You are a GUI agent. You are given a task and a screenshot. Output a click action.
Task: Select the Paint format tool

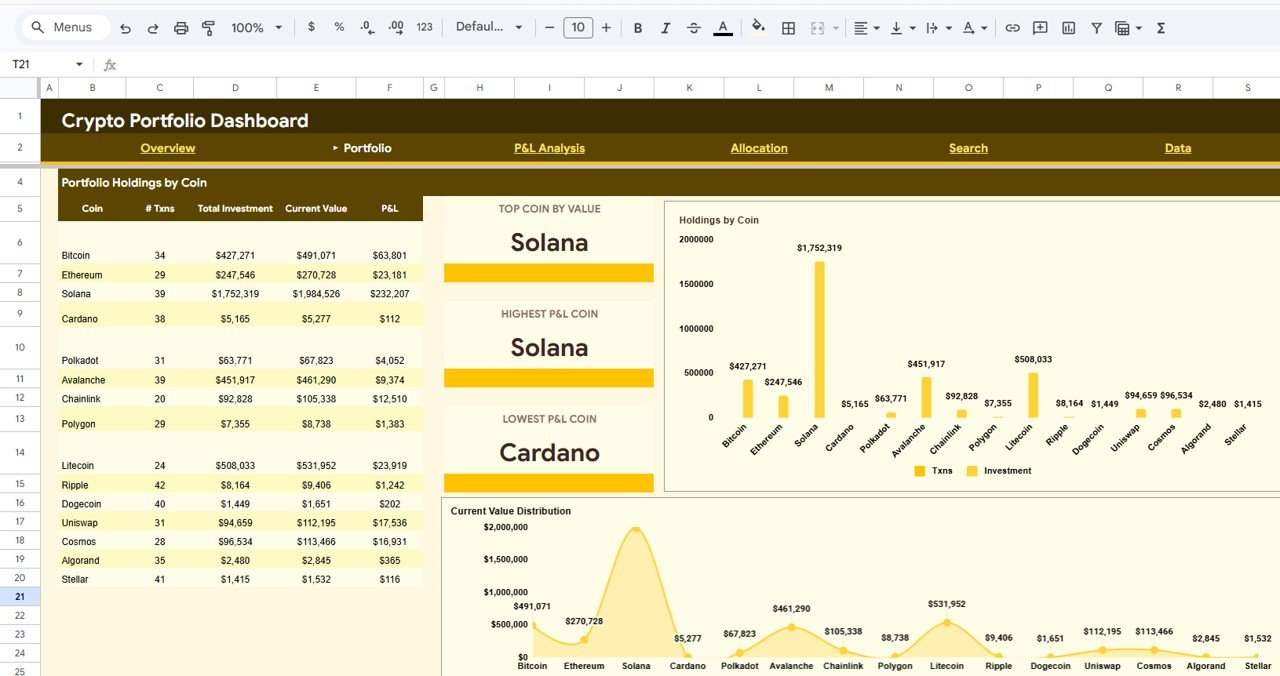(x=208, y=27)
